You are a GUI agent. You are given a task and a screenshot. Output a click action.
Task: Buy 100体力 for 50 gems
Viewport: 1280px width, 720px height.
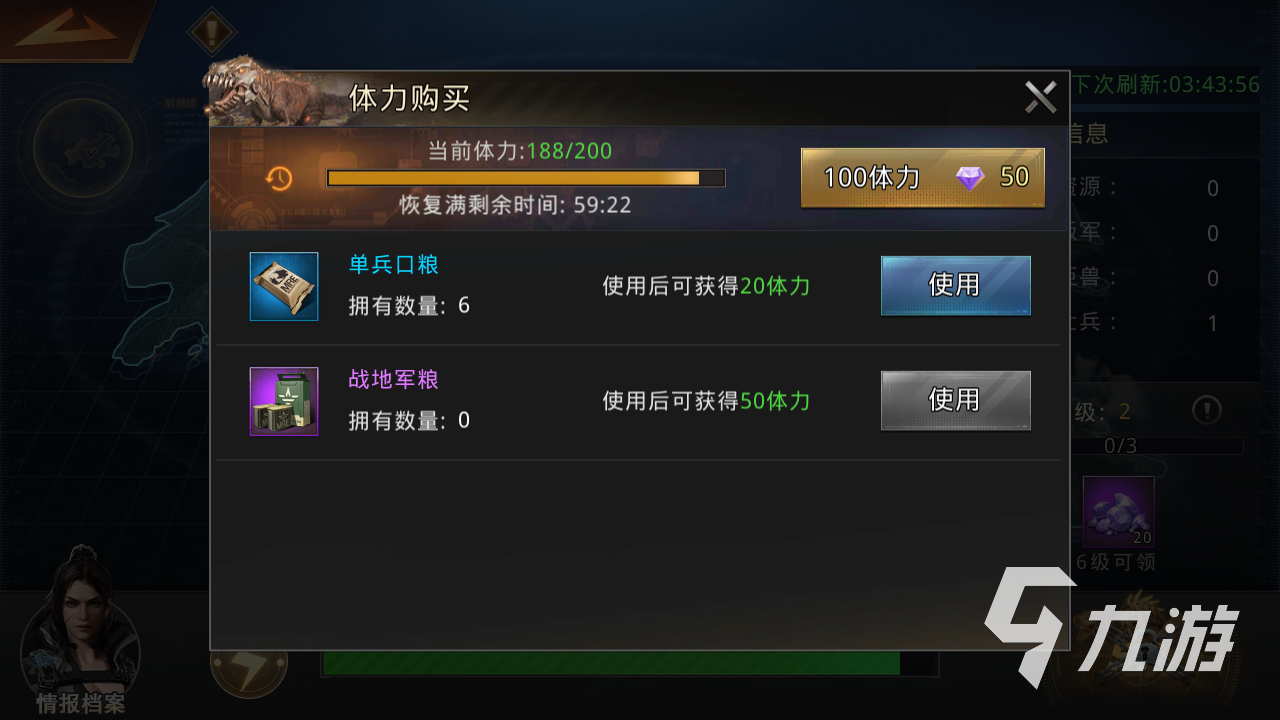[x=923, y=178]
